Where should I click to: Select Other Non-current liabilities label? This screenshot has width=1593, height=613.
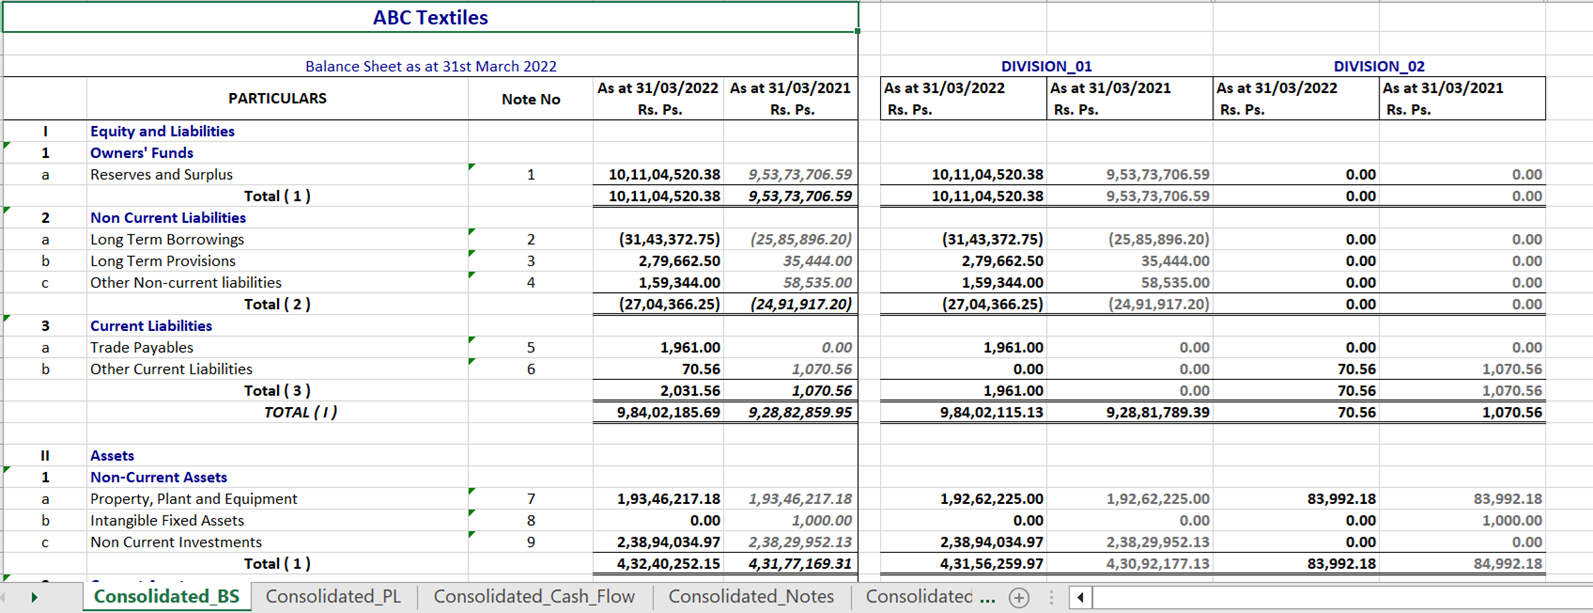point(186,283)
